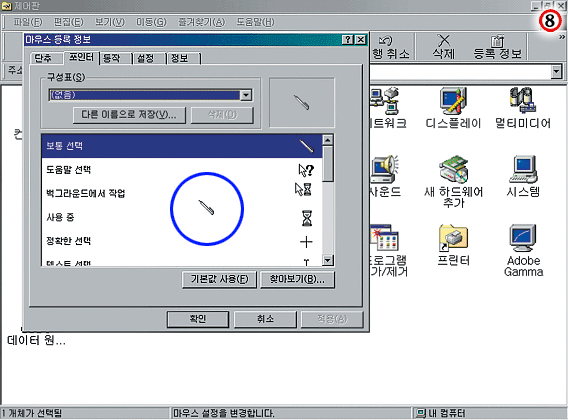Click the 삭제 toolbar icon
The height and width of the screenshot is (420, 568).
pyautogui.click(x=444, y=46)
